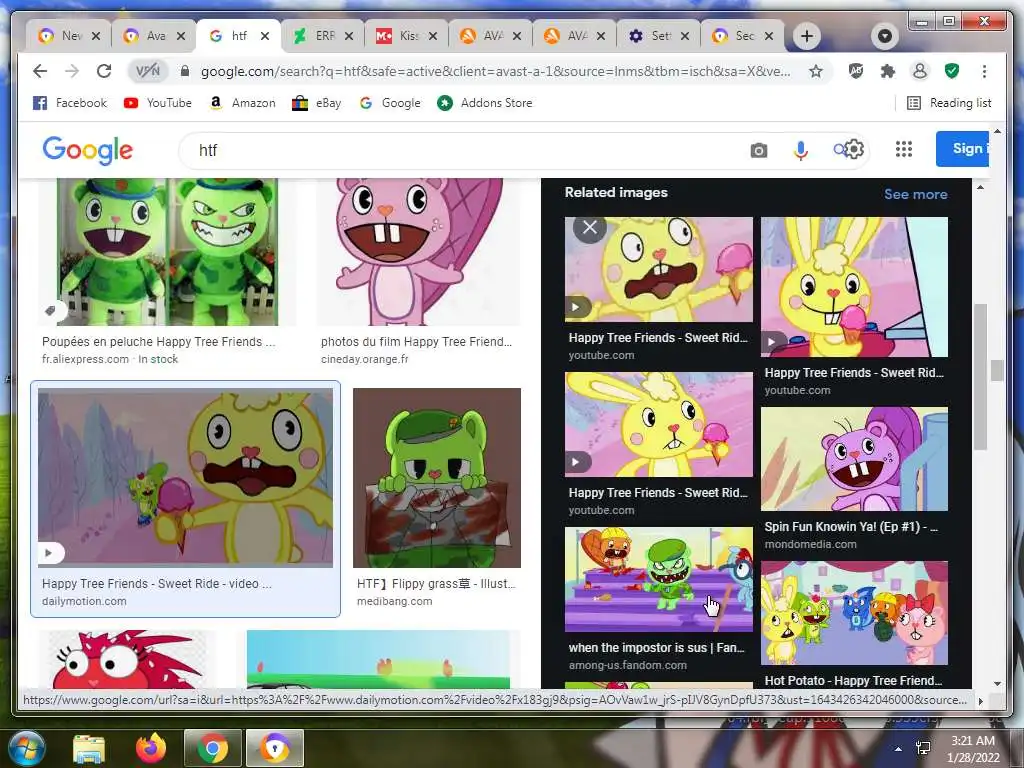Open the eBay bookmark

[x=317, y=103]
